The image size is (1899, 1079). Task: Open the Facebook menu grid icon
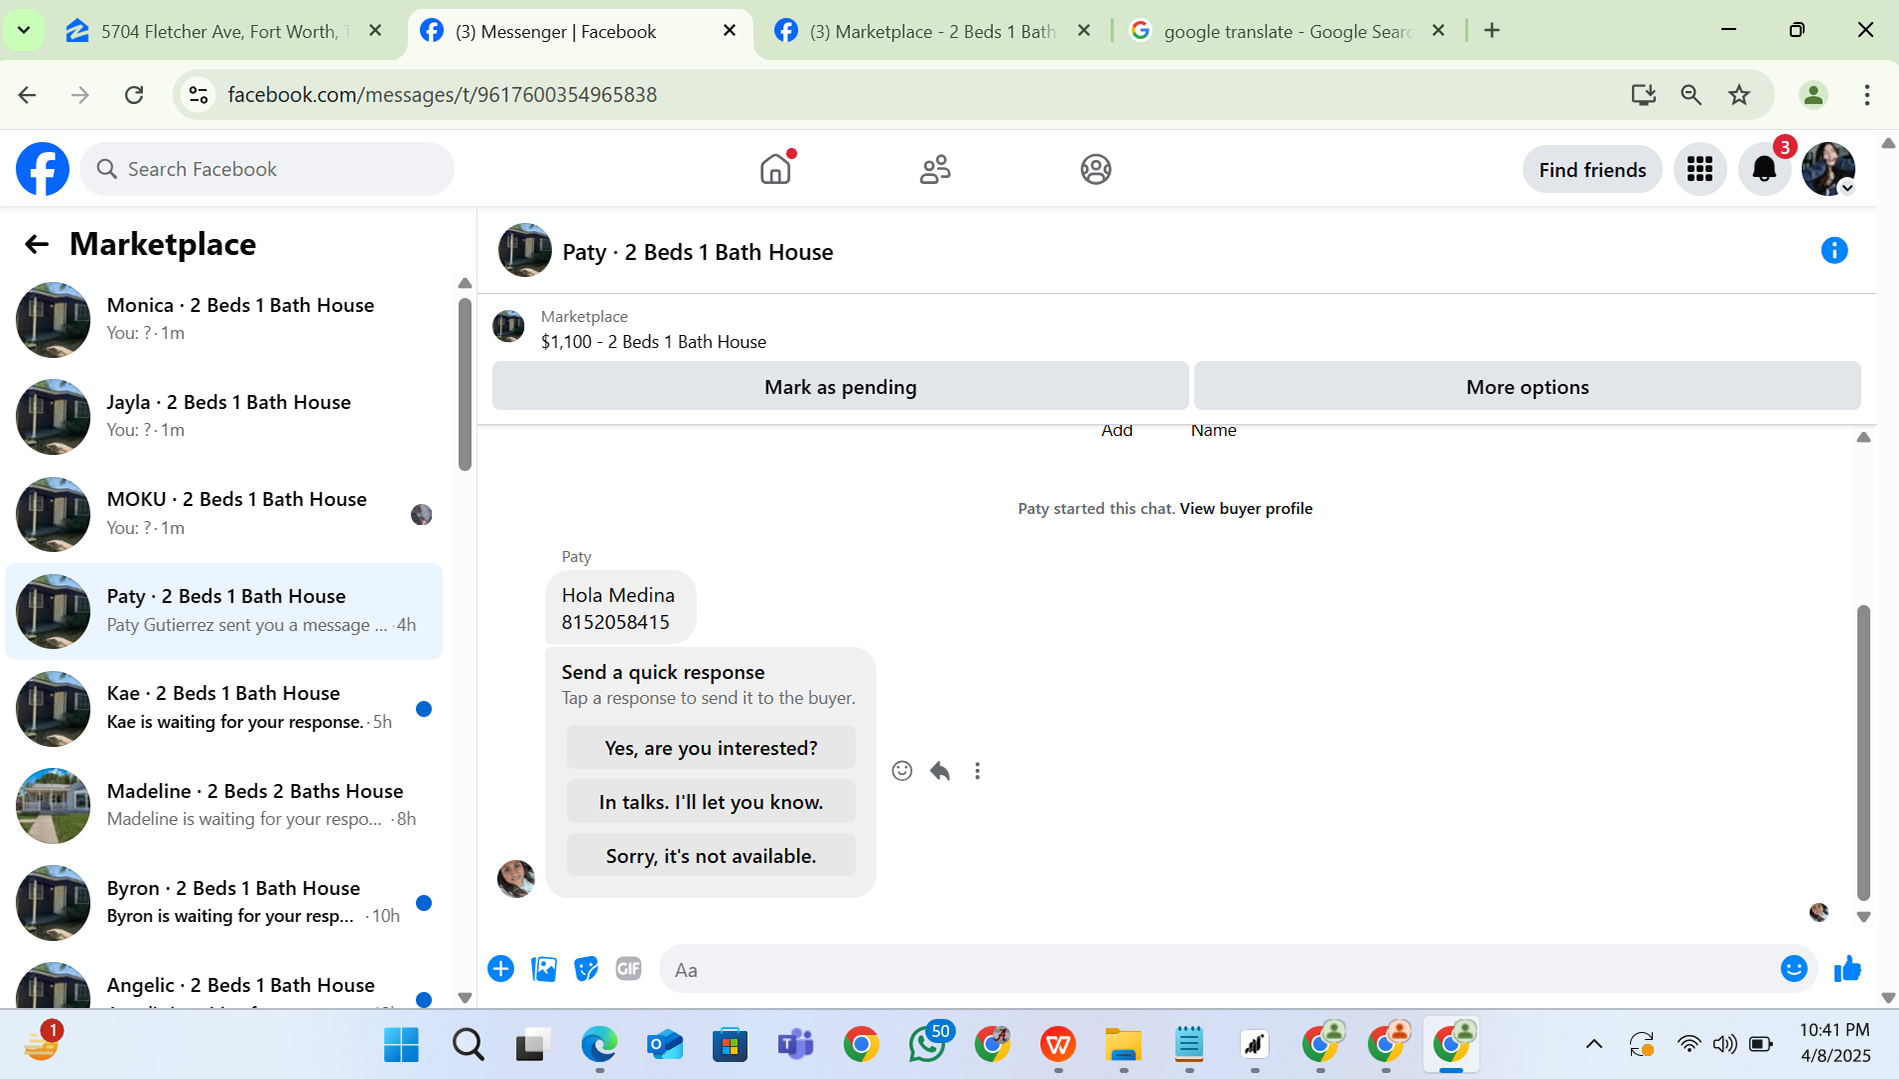[1700, 169]
